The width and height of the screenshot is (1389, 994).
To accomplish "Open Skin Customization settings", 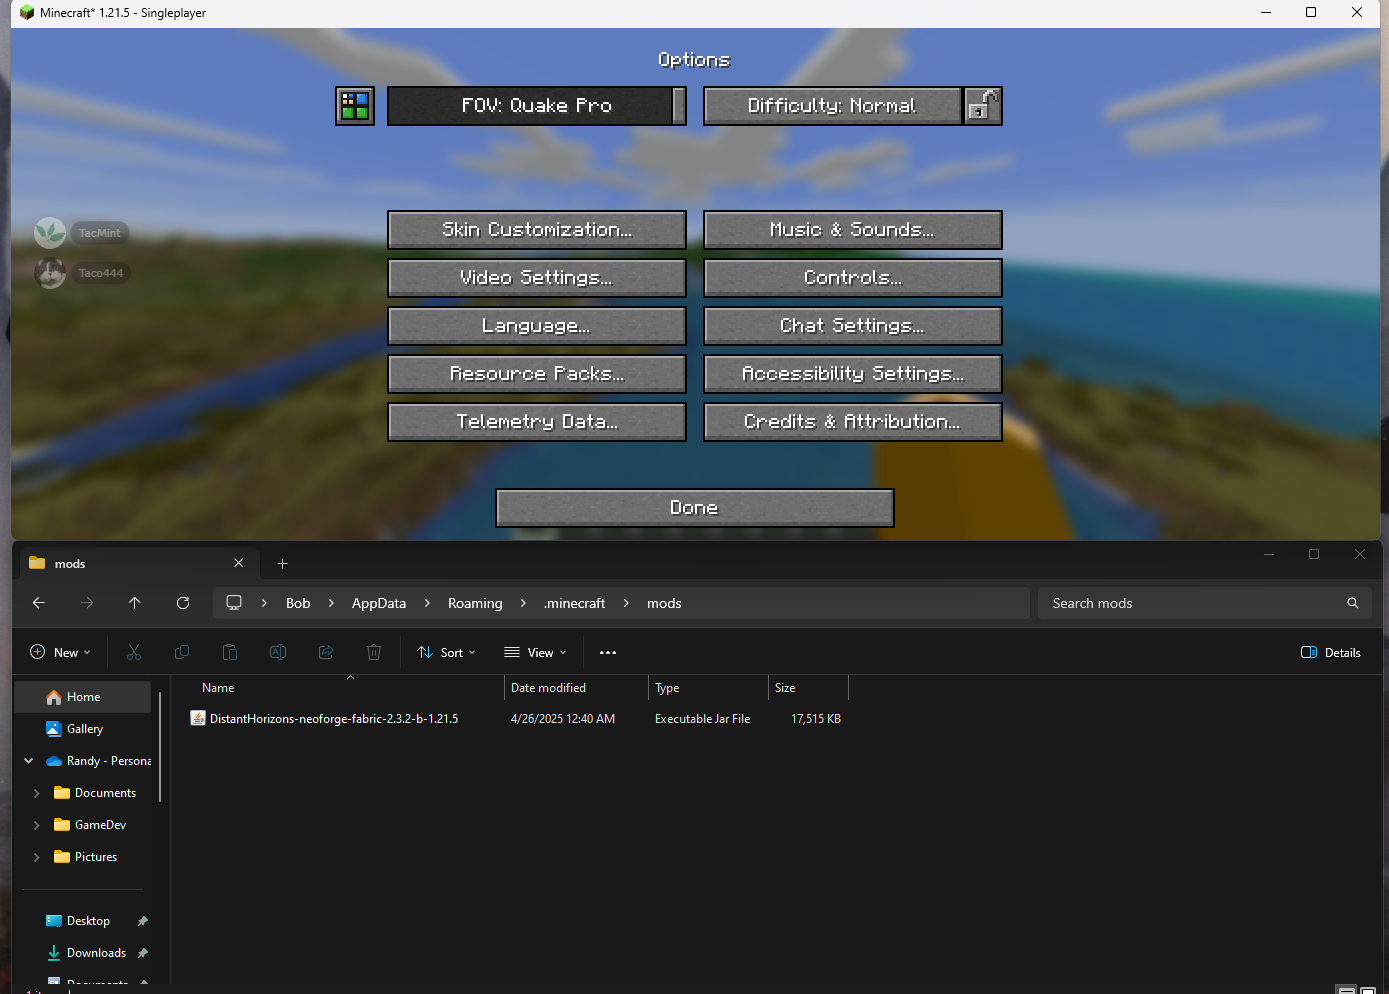I will pyautogui.click(x=537, y=230).
